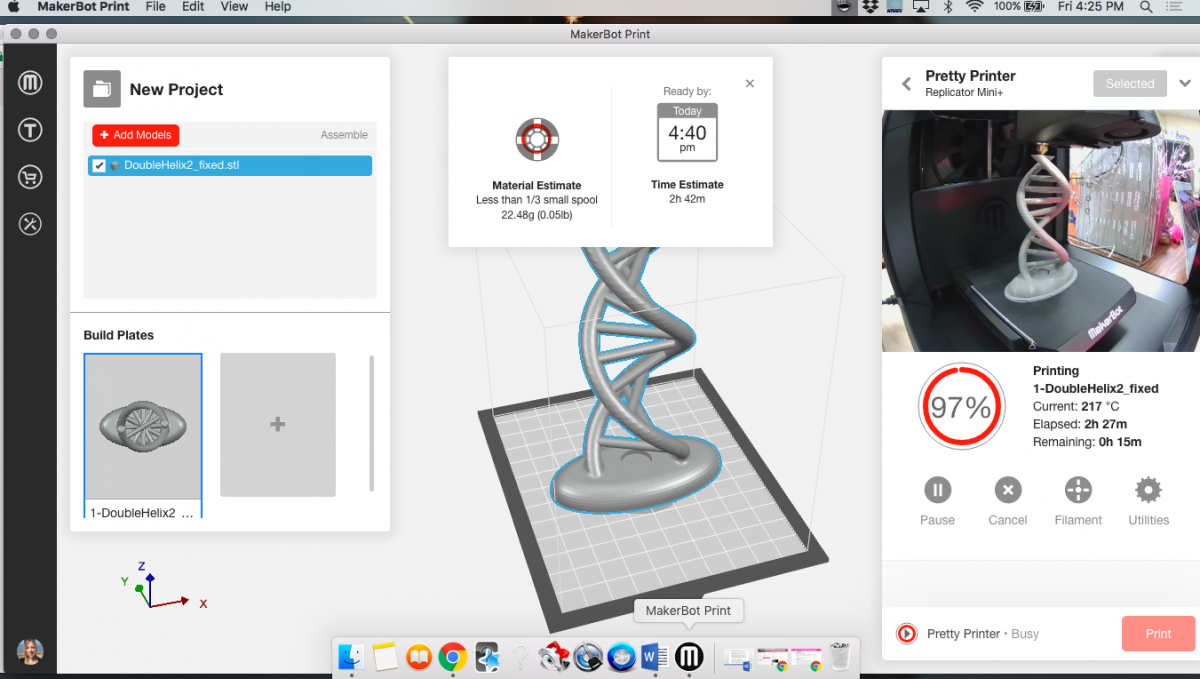This screenshot has width=1200, height=679.
Task: Open the MakerBot home icon in left sidebar
Action: 30,82
